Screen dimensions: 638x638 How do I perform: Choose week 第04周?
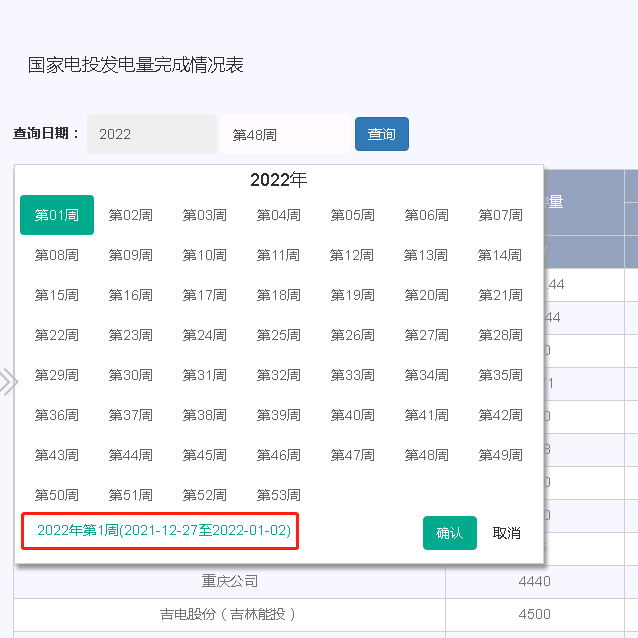coord(279,215)
